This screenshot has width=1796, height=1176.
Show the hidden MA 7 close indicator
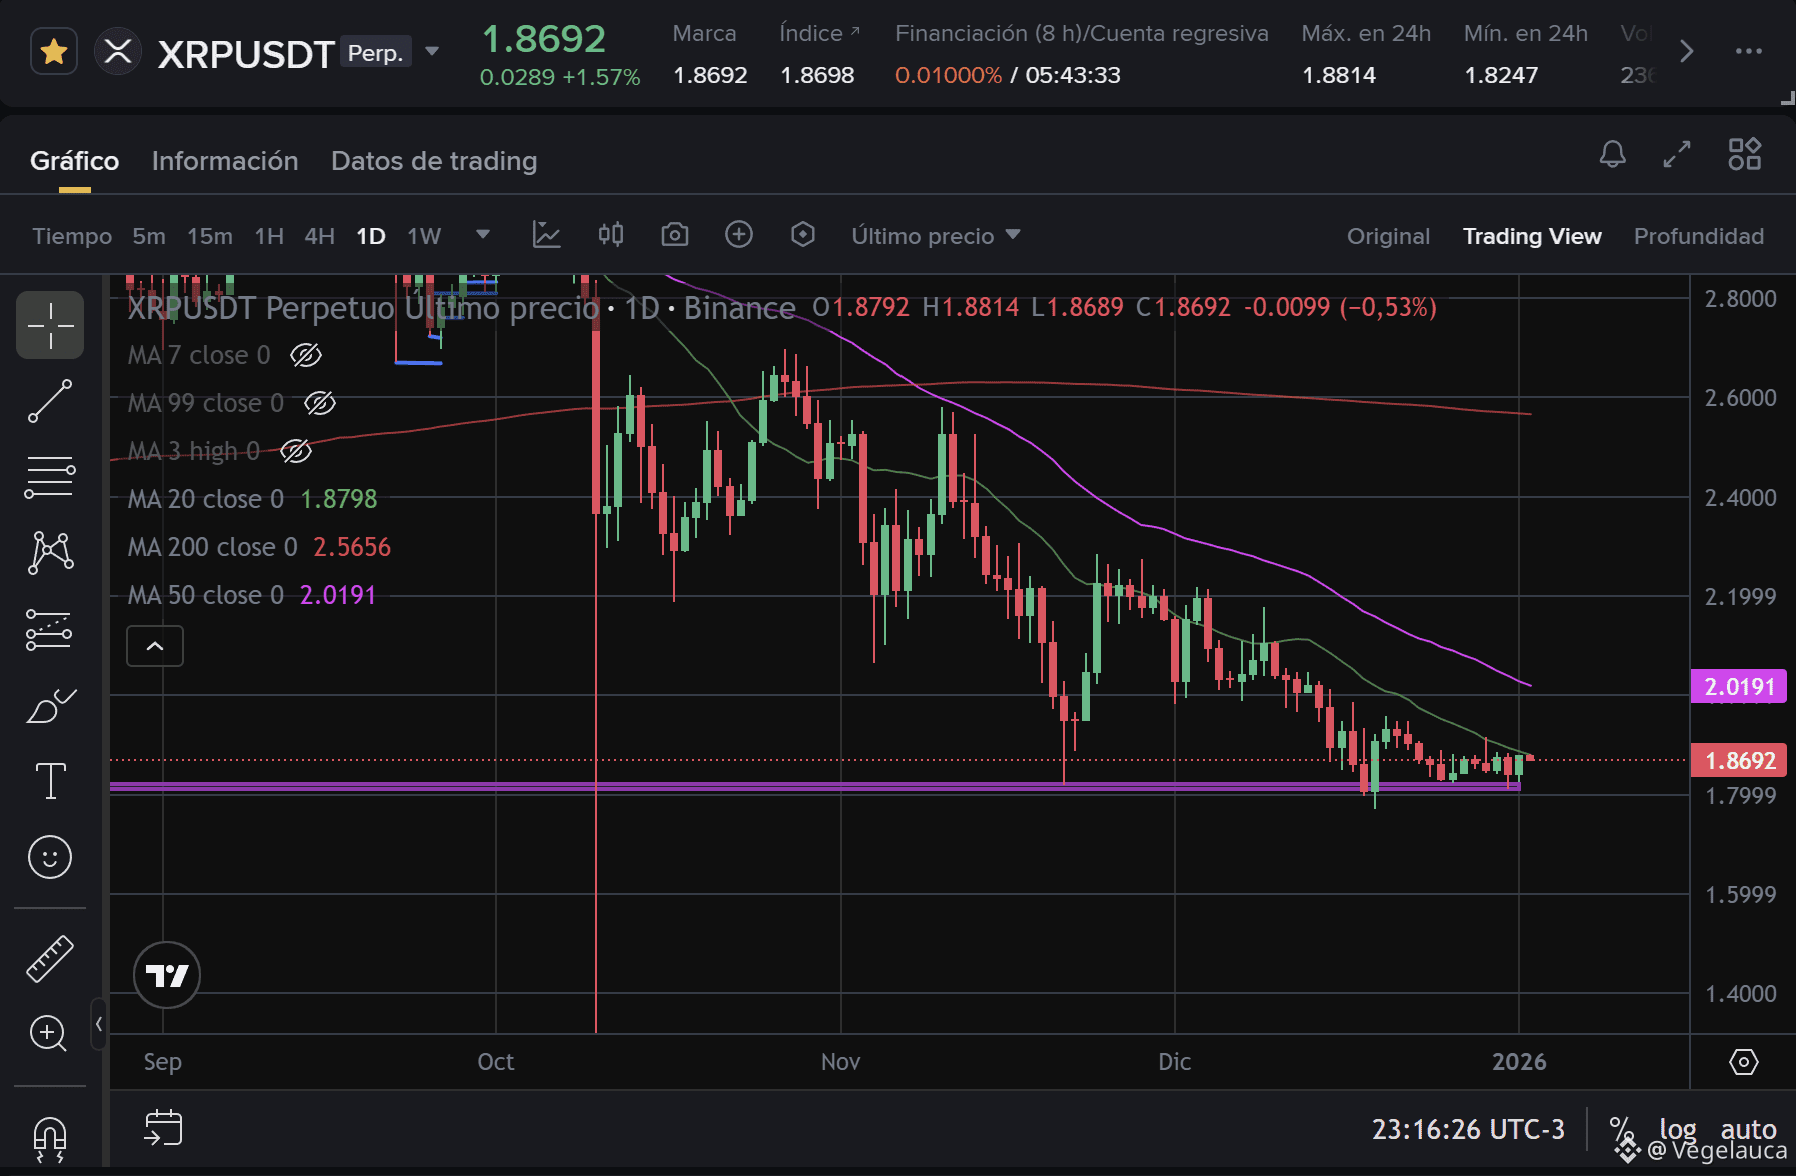tap(305, 355)
